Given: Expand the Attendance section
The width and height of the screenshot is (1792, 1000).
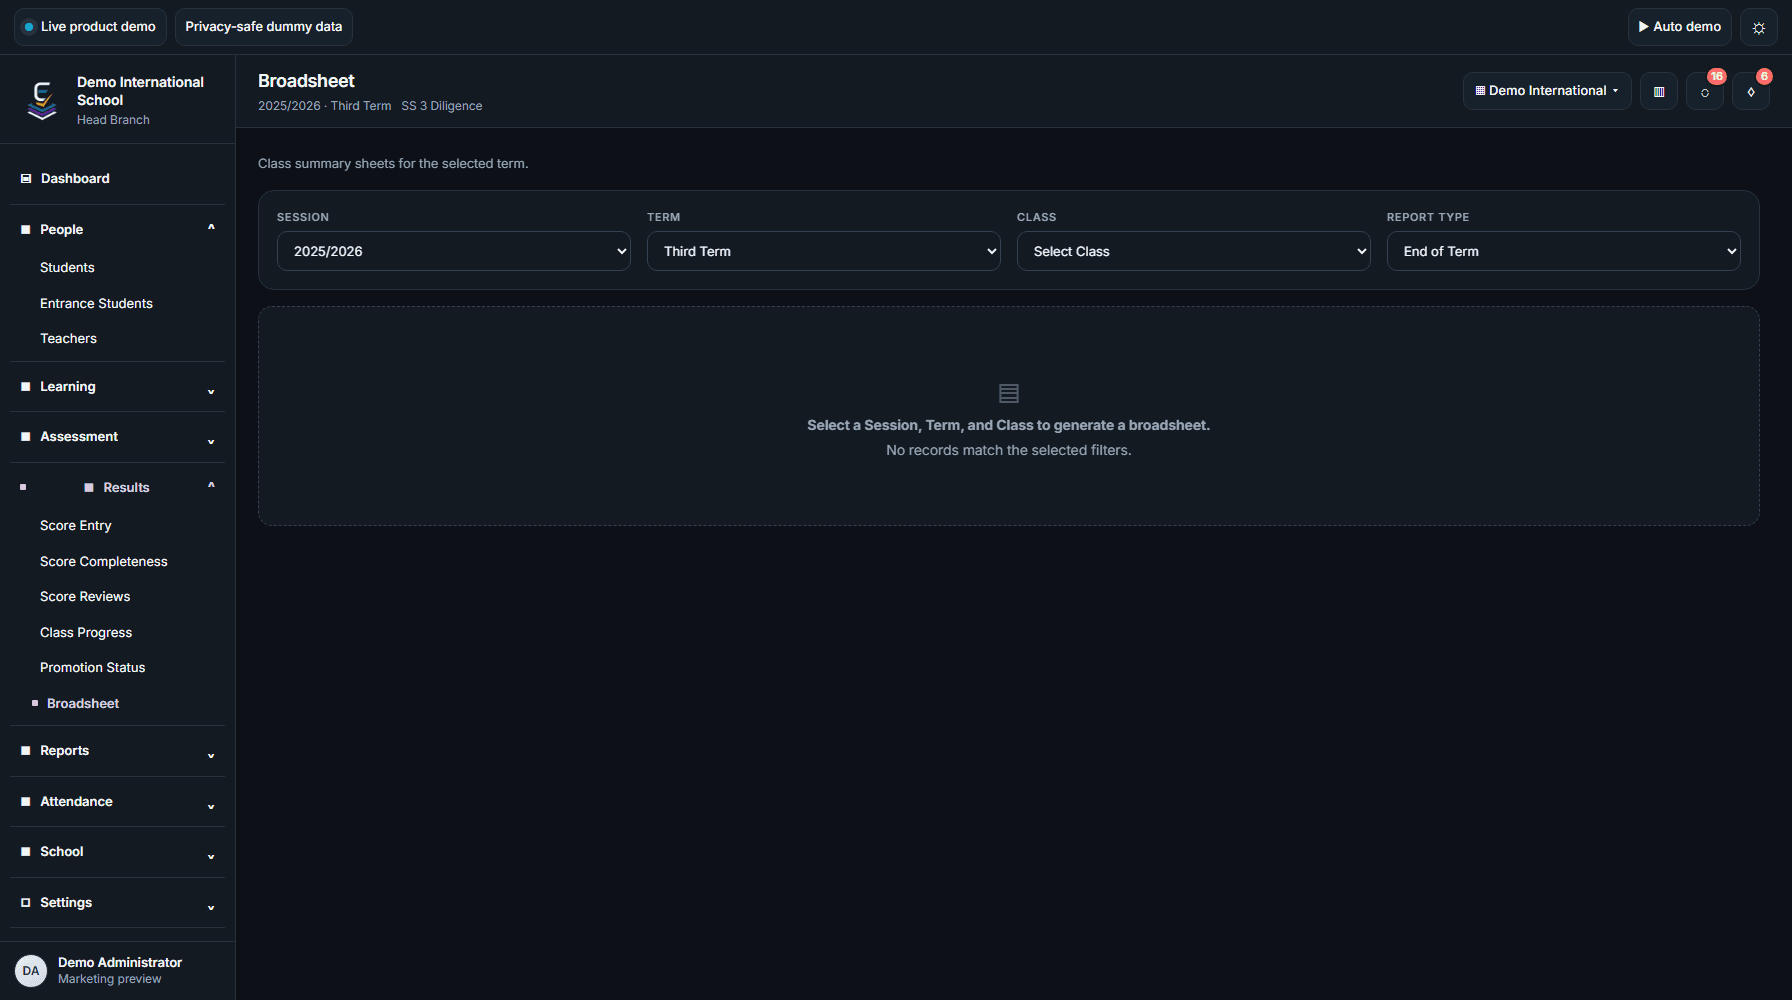Looking at the screenshot, I should [x=117, y=802].
